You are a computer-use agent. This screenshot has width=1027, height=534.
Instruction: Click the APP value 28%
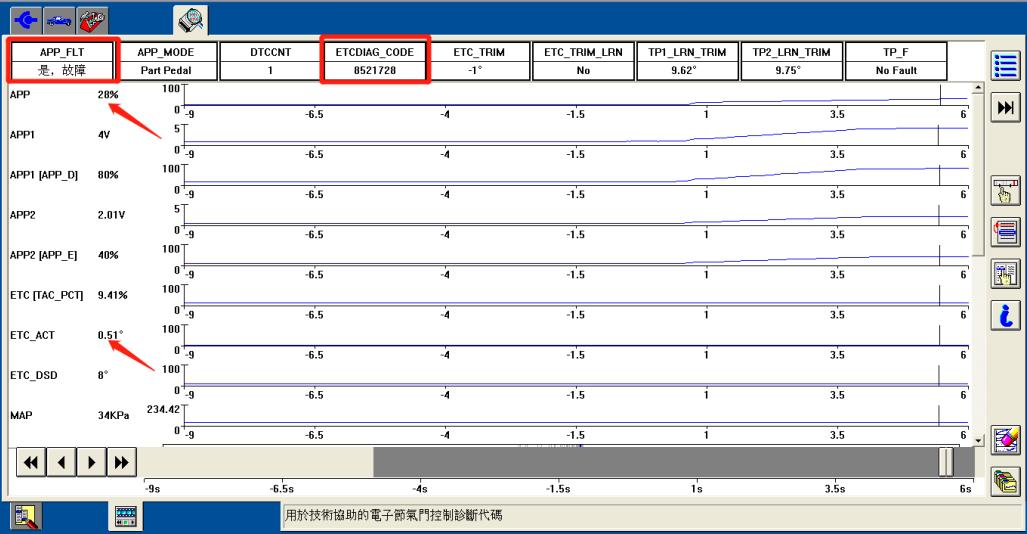[x=108, y=94]
